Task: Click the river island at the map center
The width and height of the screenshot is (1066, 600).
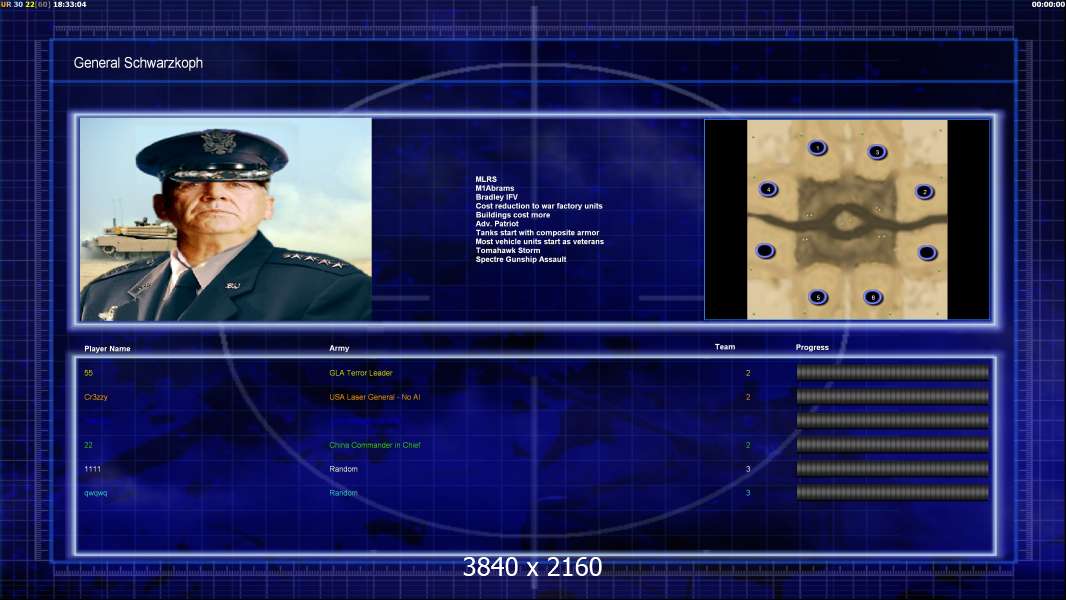Action: 846,220
